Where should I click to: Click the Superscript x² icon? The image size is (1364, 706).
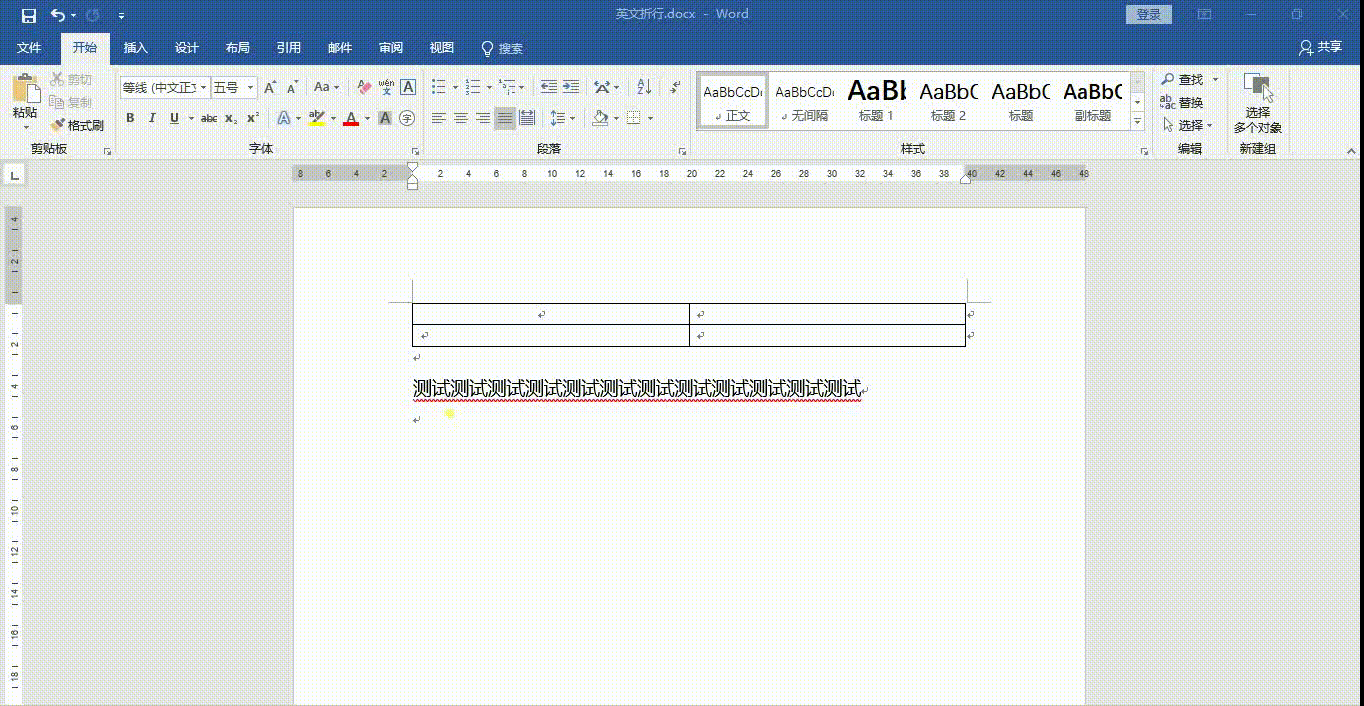pyautogui.click(x=253, y=118)
